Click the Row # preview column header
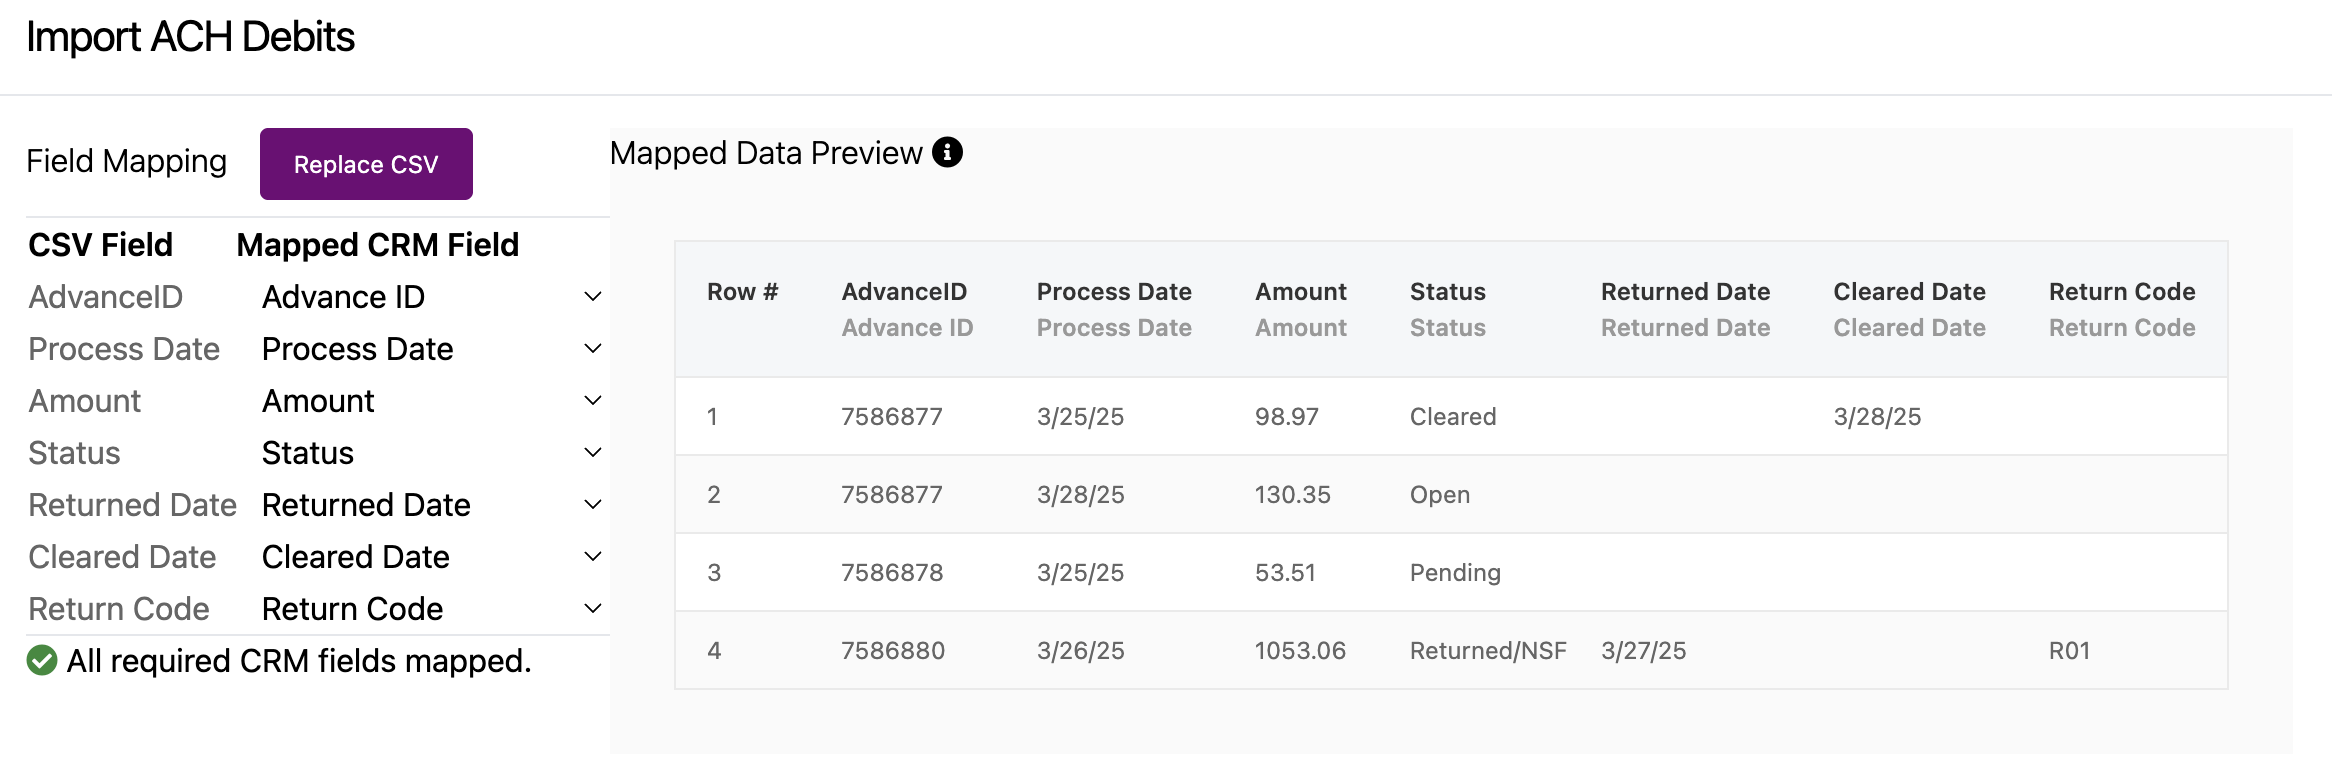2332x764 pixels. click(x=742, y=292)
